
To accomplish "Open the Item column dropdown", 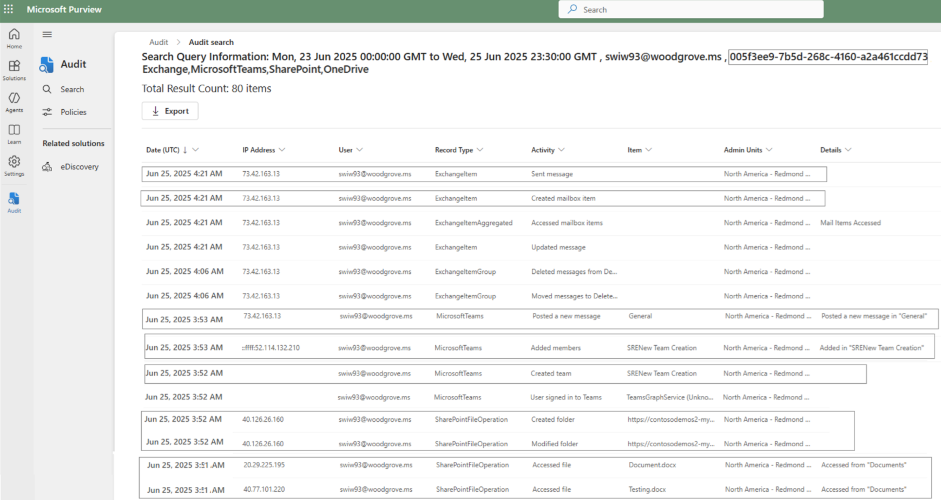I will pyautogui.click(x=648, y=150).
